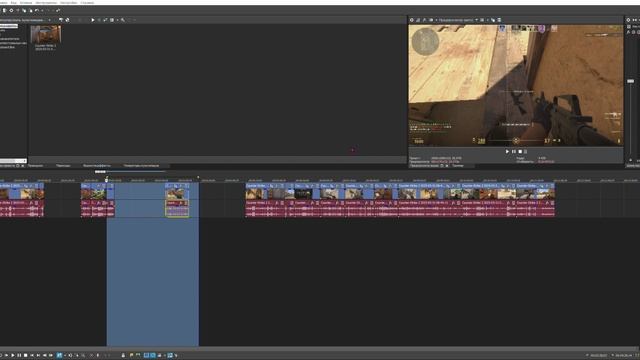Open the Настройки menu
The height and width of the screenshot is (360, 640).
[69, 2]
